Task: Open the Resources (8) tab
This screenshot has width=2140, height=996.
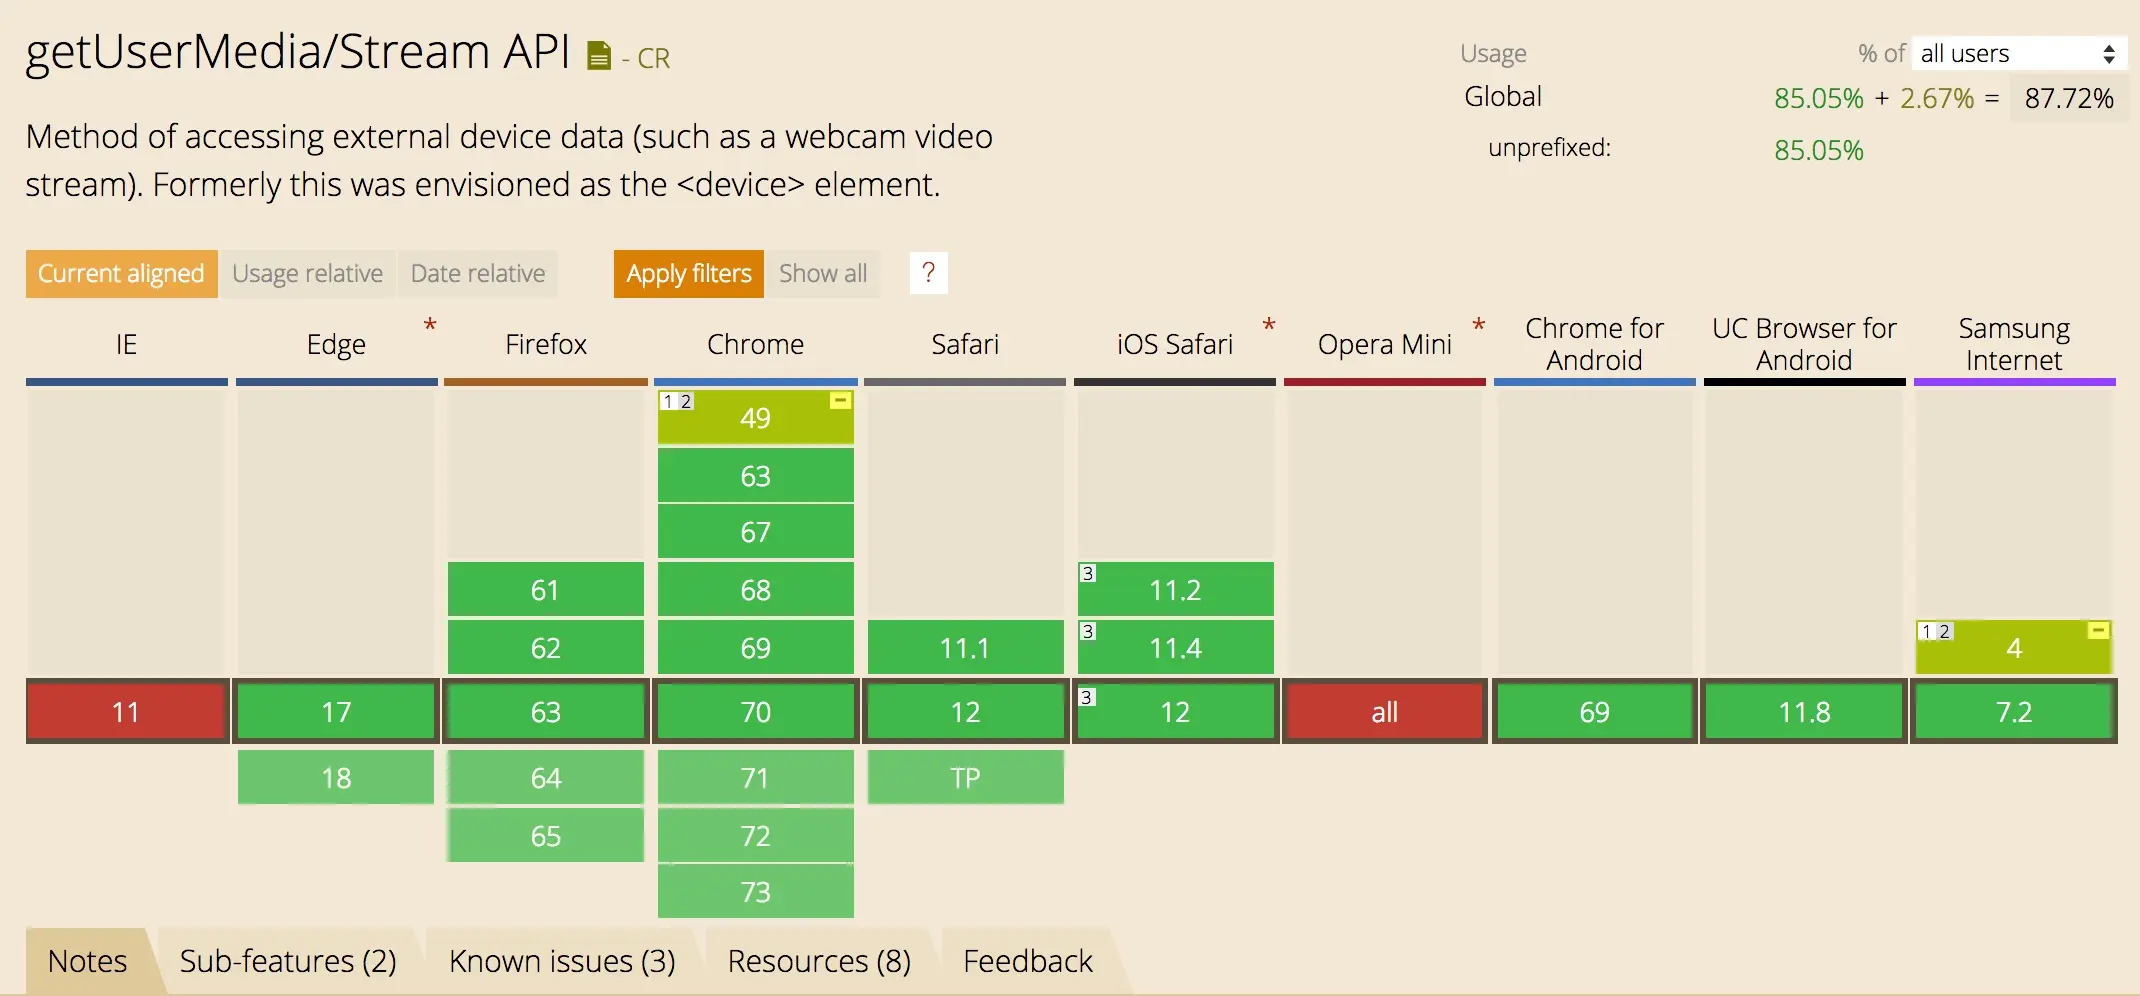Action: pos(819,961)
